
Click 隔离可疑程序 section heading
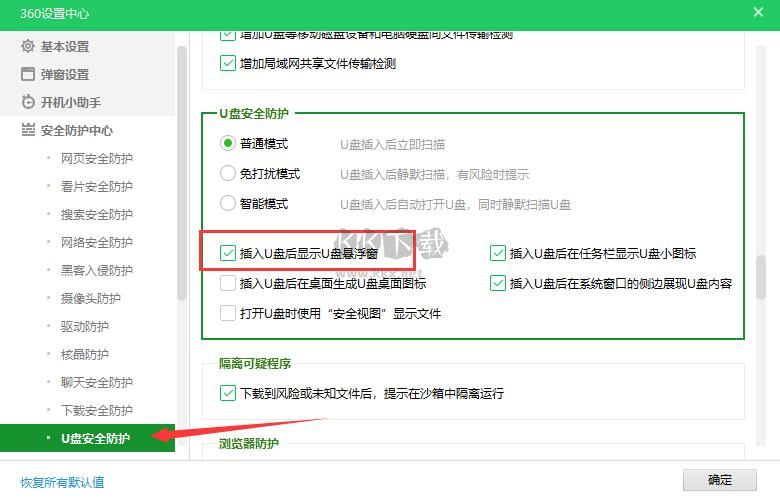(x=255, y=364)
